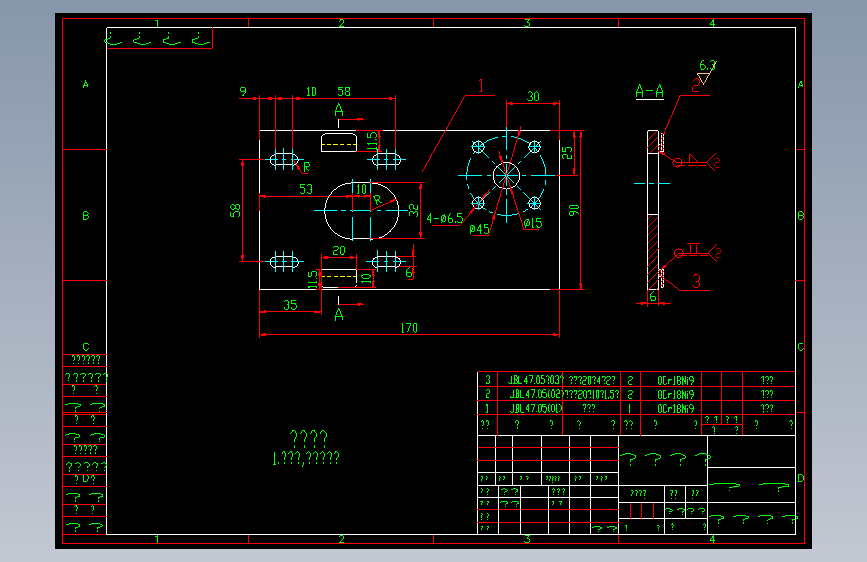Select the vertical 58 dimension on left

point(235,210)
